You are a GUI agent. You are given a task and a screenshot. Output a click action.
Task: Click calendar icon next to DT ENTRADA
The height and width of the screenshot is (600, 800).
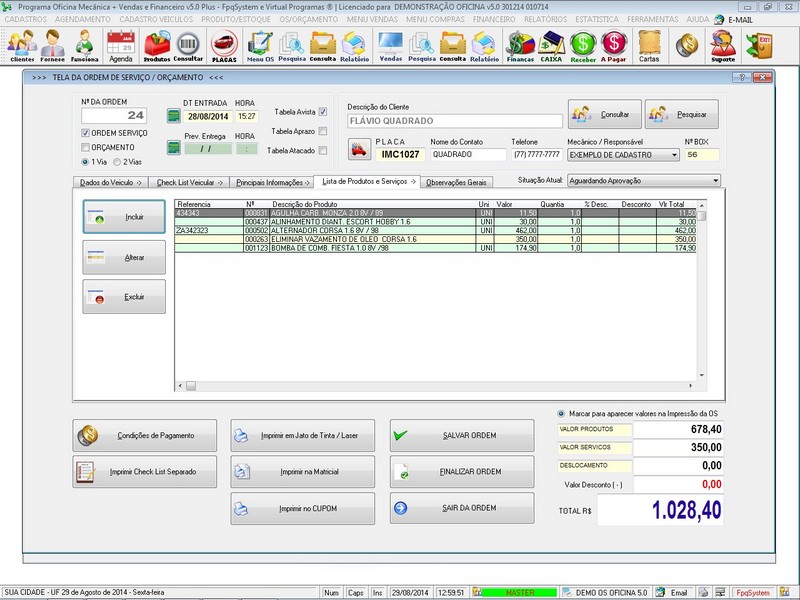172,116
